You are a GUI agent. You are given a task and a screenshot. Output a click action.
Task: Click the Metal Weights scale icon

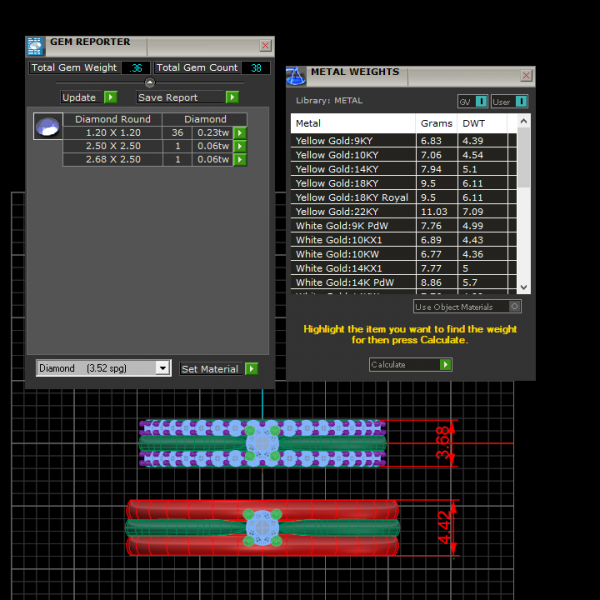(x=296, y=77)
